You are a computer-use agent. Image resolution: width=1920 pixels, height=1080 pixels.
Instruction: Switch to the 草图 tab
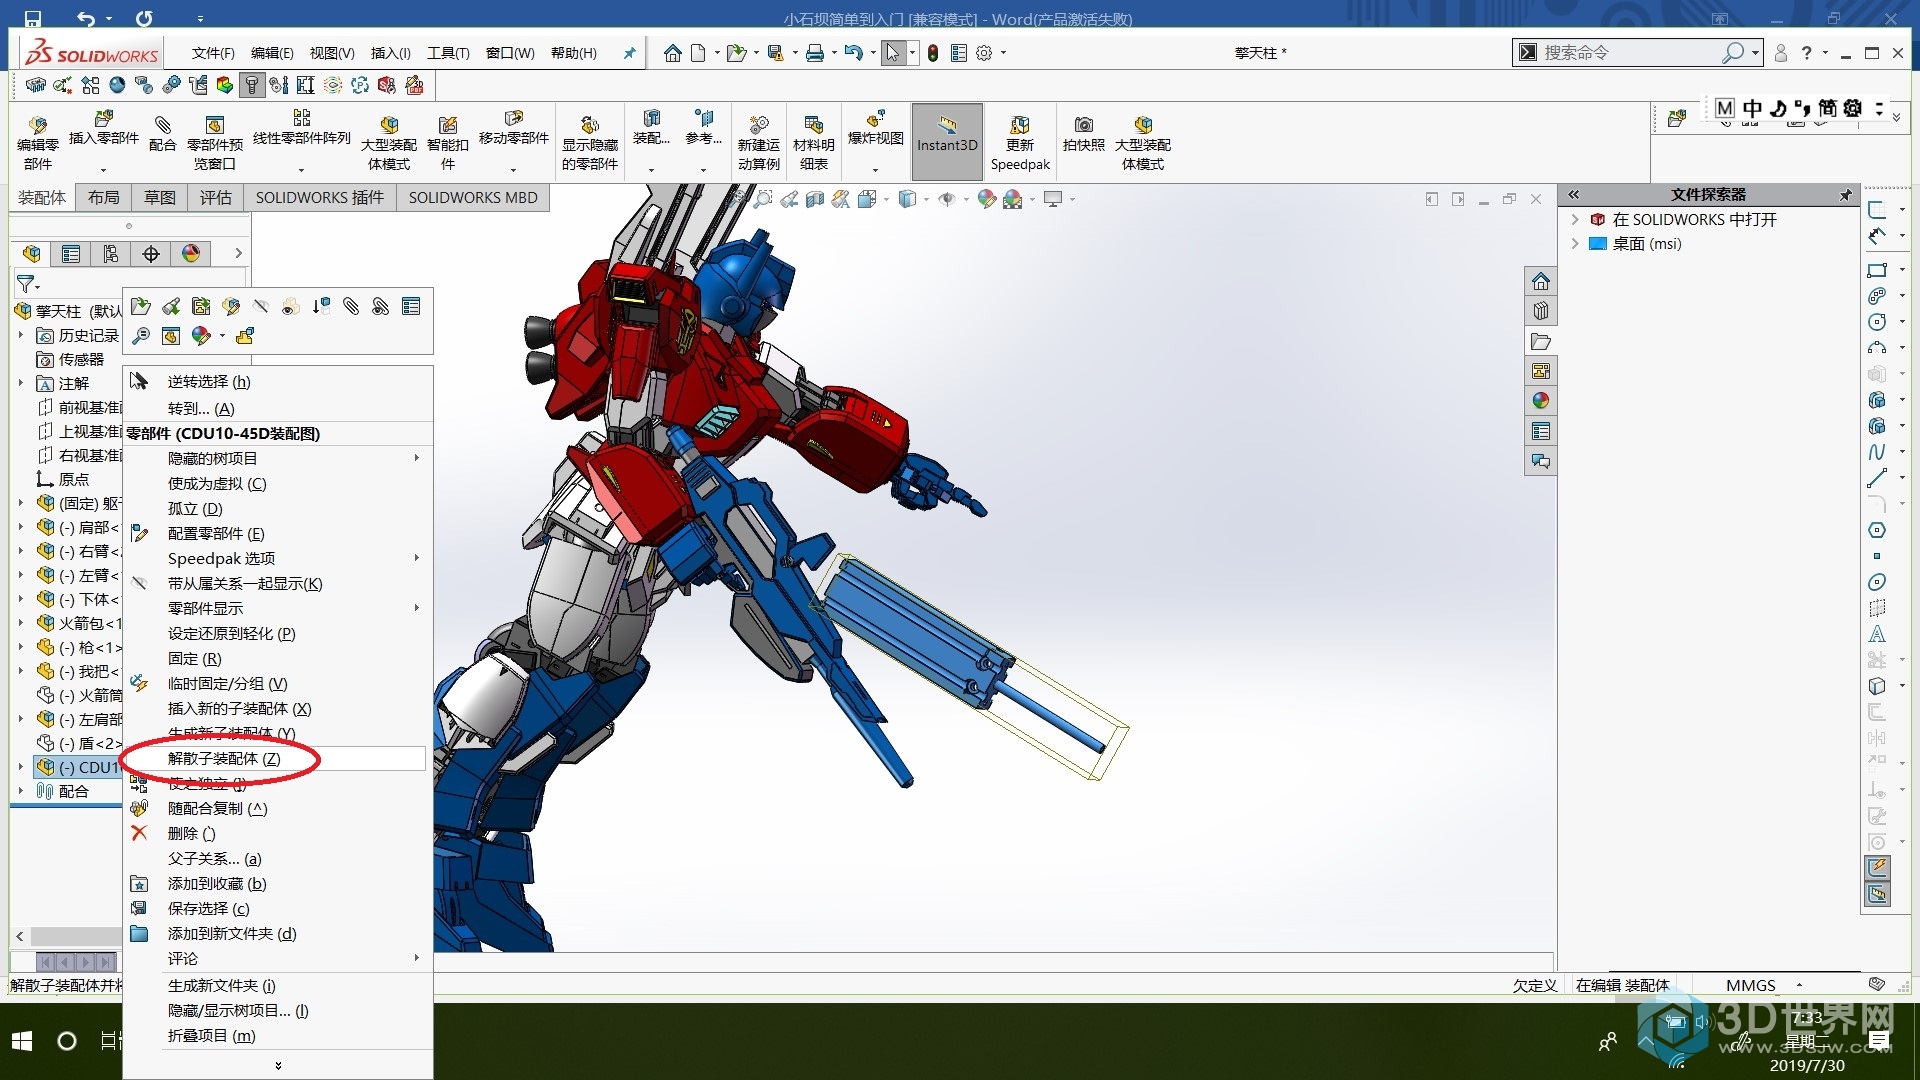tap(159, 197)
